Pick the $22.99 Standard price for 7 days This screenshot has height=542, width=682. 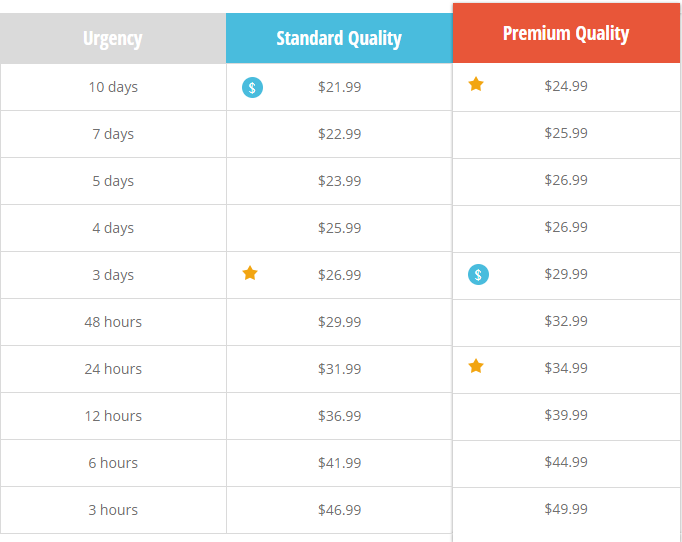pyautogui.click(x=339, y=134)
